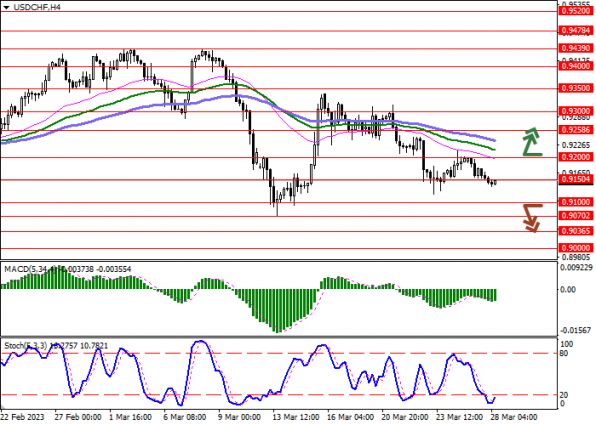Image resolution: width=596 pixels, height=425 pixels.
Task: Select the 0.93000 price level label
Action: 576,111
